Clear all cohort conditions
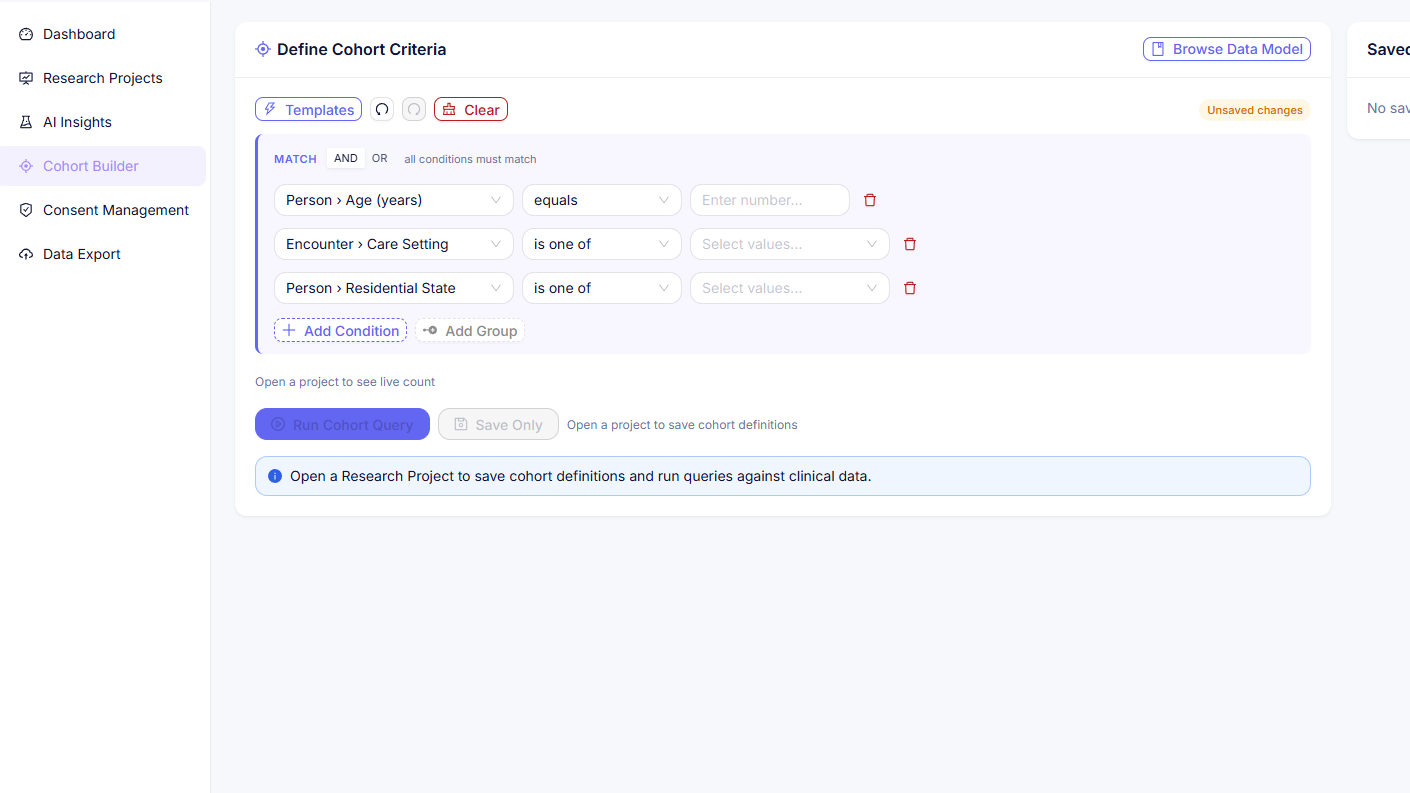 coord(471,109)
